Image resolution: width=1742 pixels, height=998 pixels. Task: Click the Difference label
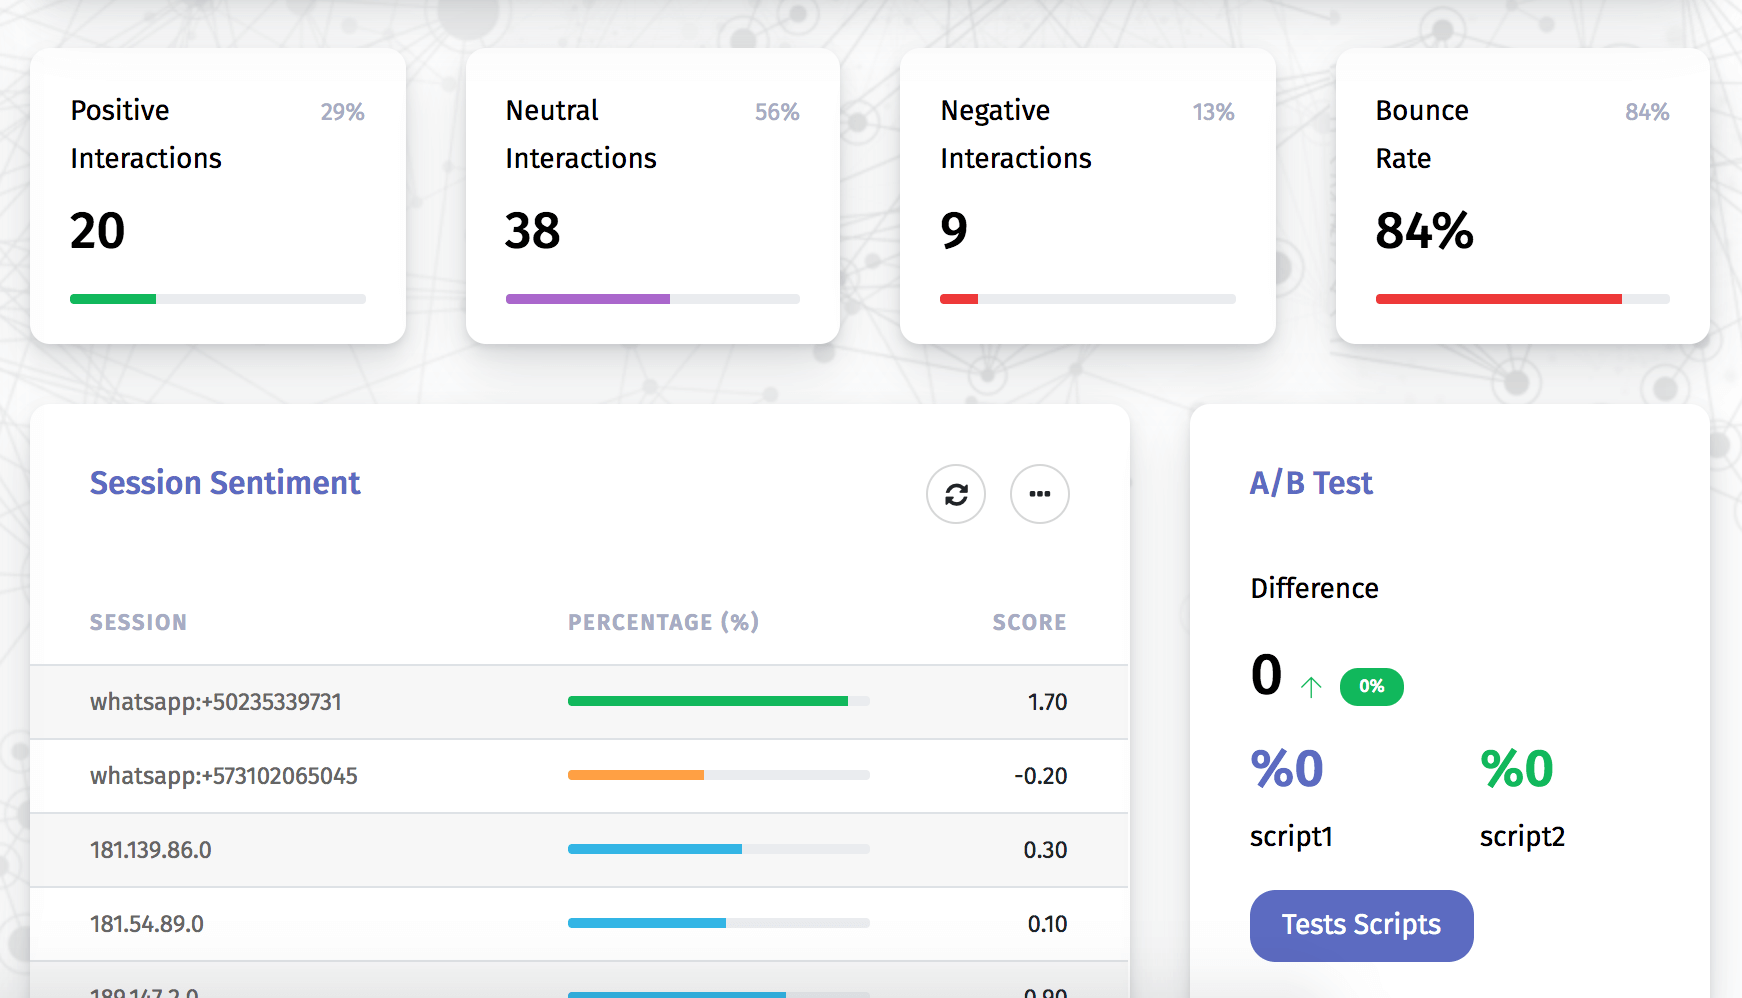point(1314,588)
